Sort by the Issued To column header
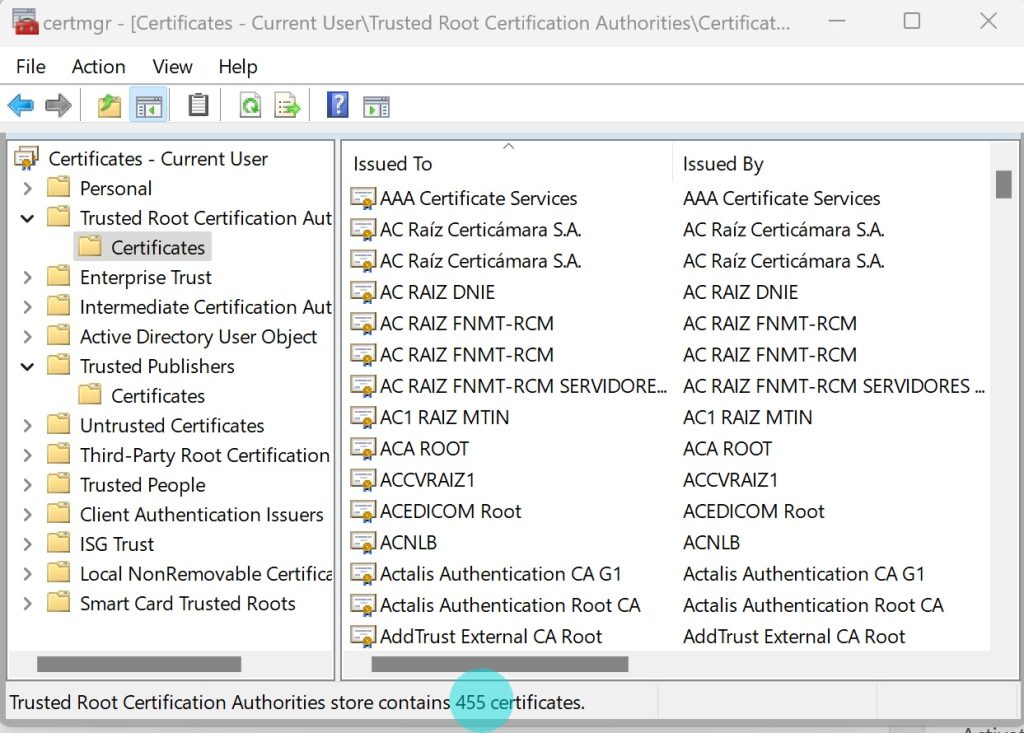The width and height of the screenshot is (1024, 733). [507, 163]
